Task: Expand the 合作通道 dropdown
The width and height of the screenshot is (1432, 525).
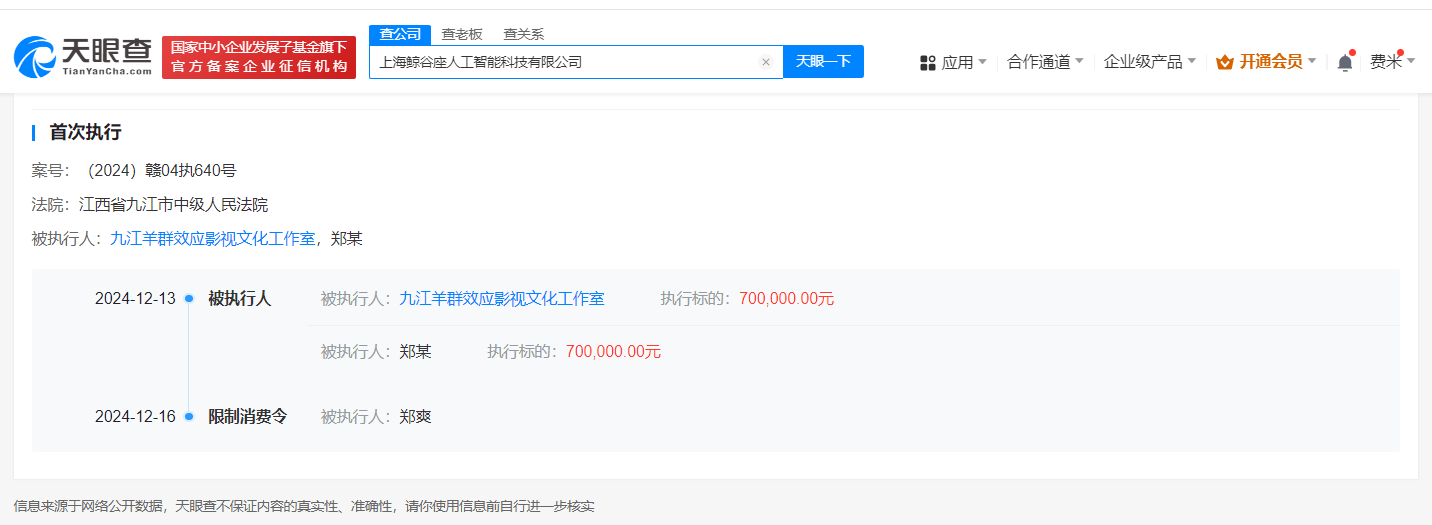Action: coord(1045,62)
